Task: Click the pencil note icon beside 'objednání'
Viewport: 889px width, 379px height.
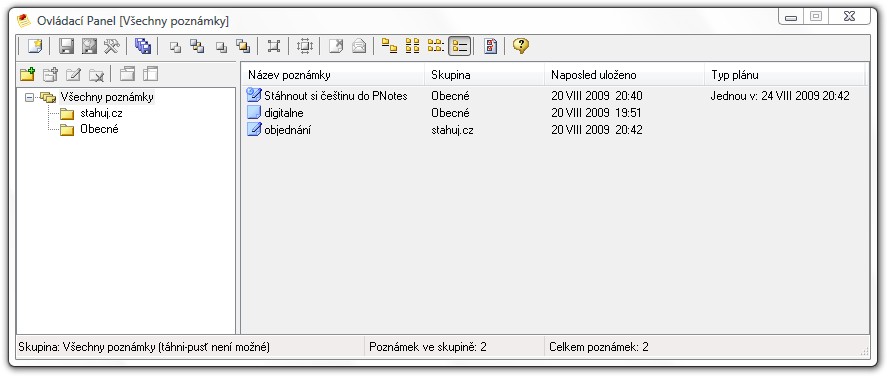Action: pyautogui.click(x=254, y=129)
